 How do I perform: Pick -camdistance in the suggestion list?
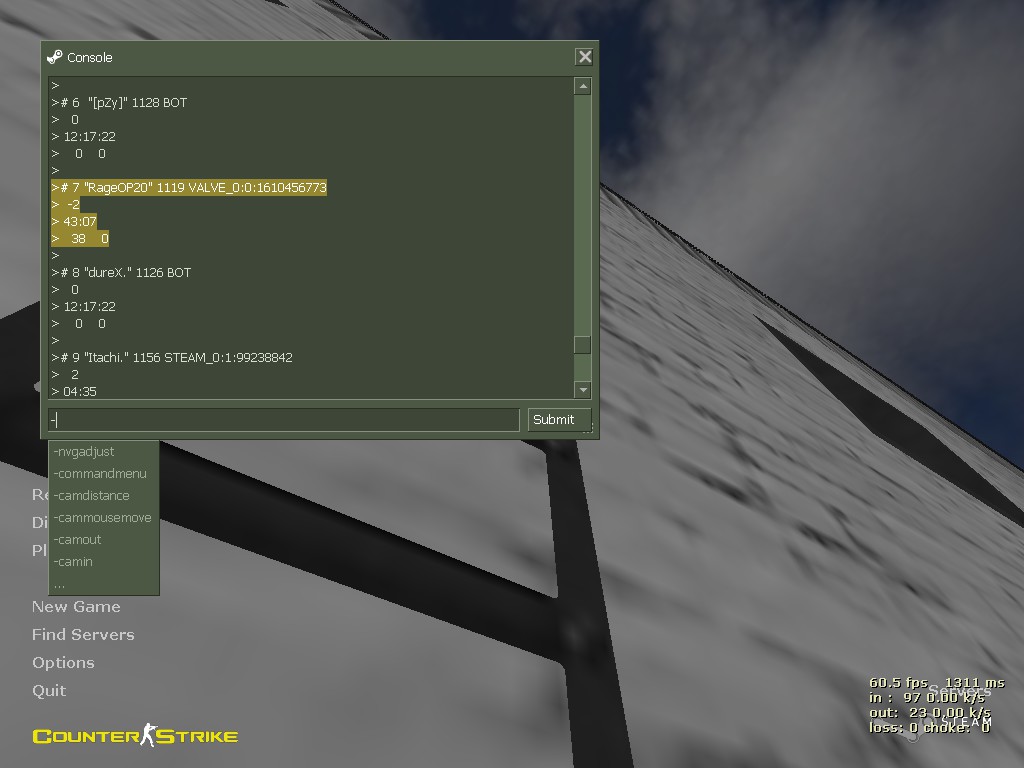(91, 496)
